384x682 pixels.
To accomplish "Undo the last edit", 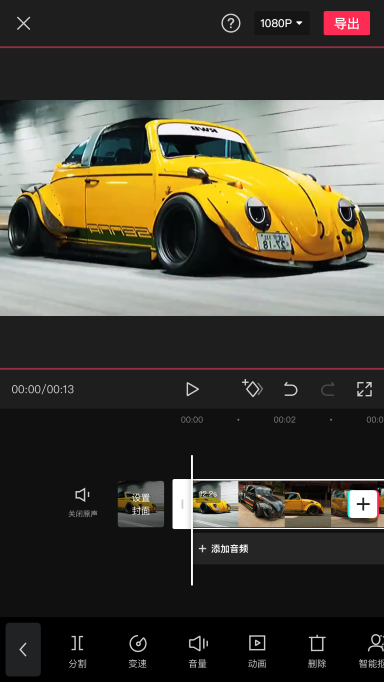I will tap(291, 389).
